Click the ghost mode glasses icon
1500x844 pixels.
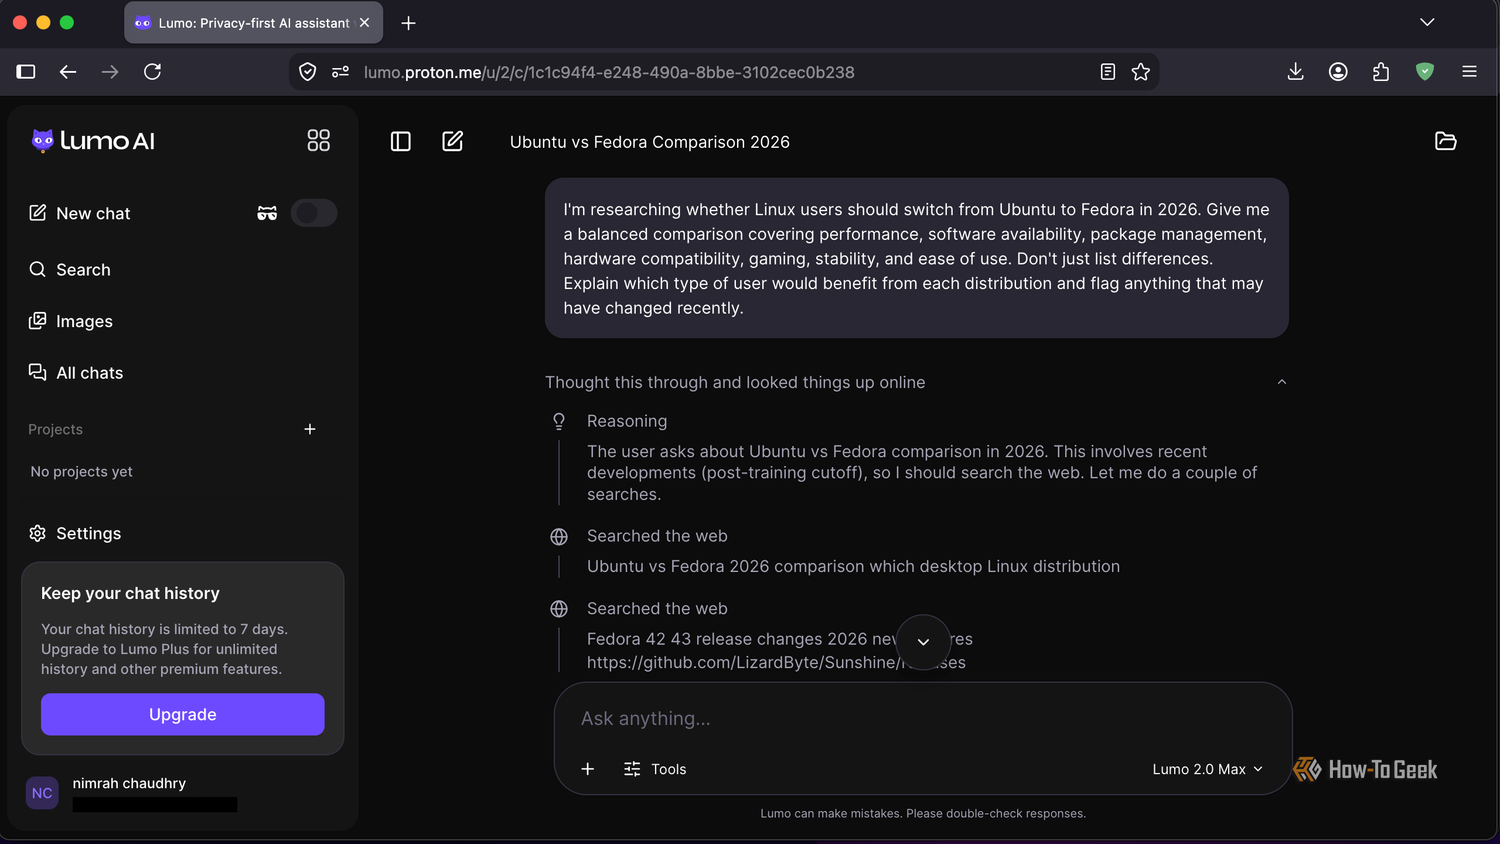click(267, 213)
